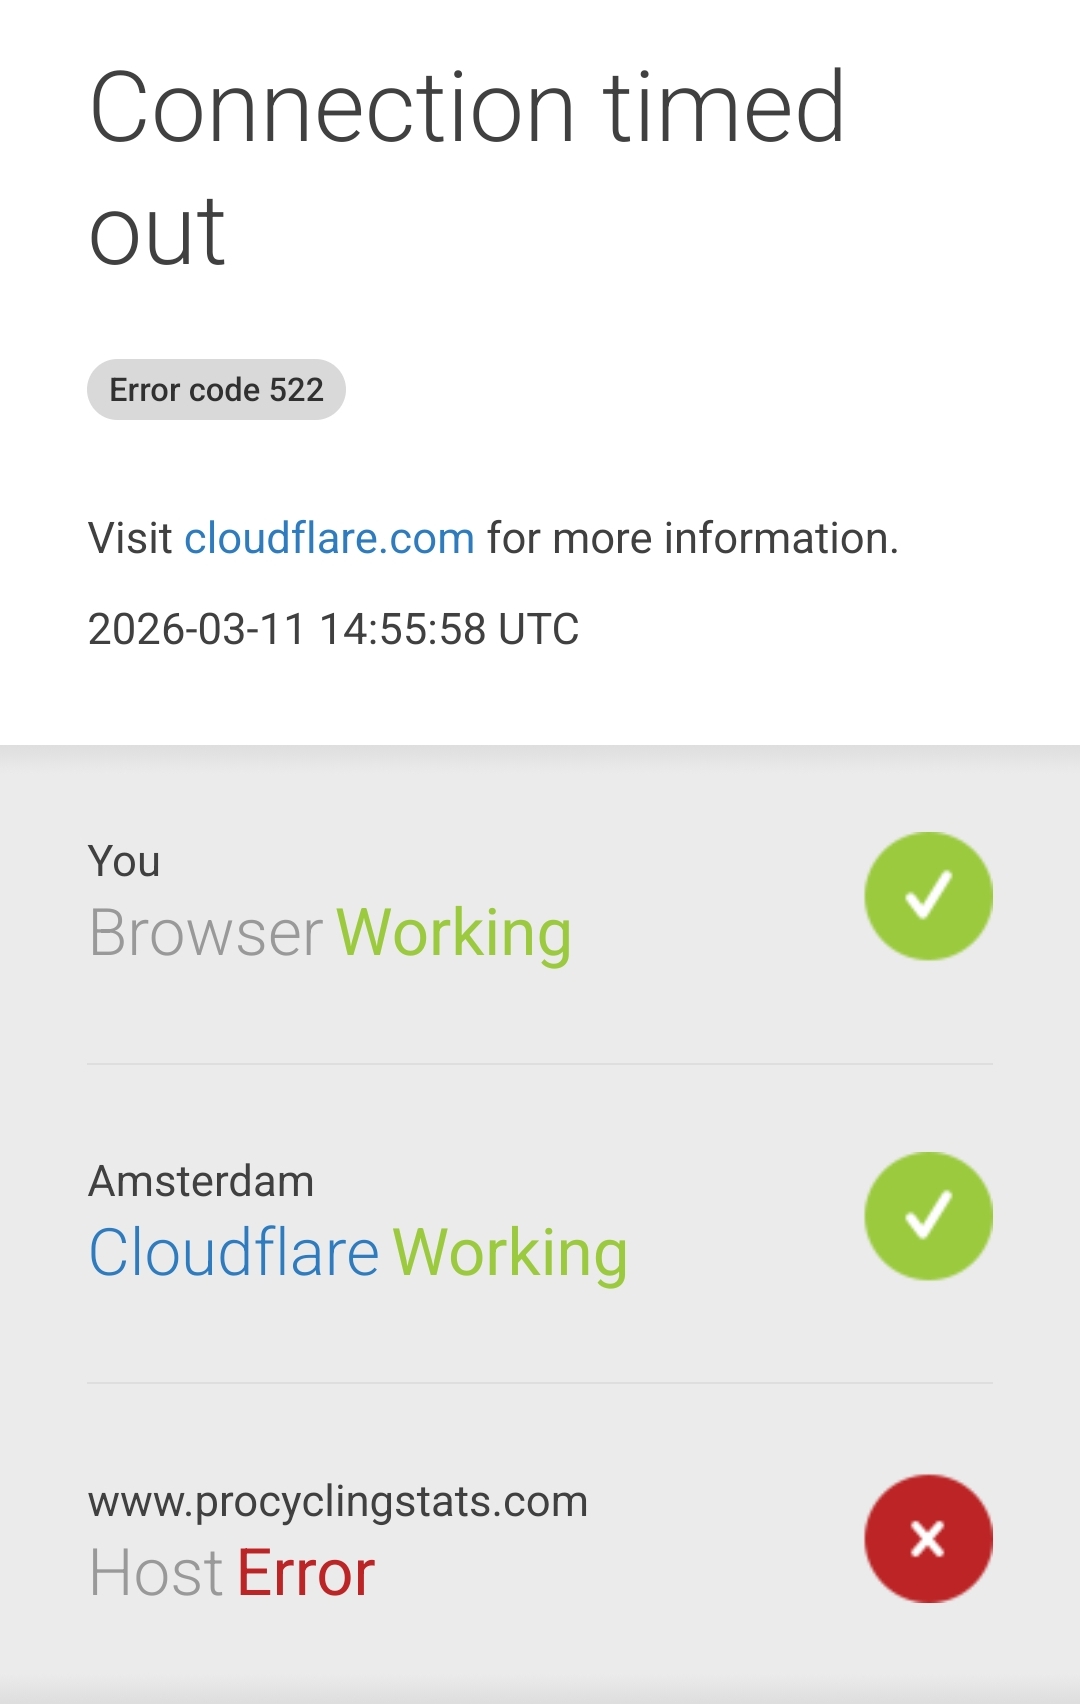Open the cloudflare.com link
Screen dimensions: 1080x1708
[x=329, y=539]
